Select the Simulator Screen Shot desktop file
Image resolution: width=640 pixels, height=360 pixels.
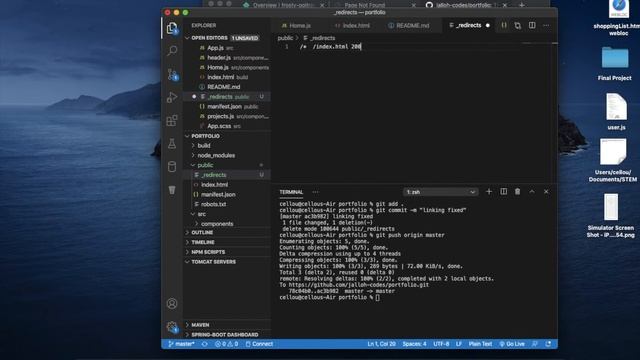(x=611, y=216)
